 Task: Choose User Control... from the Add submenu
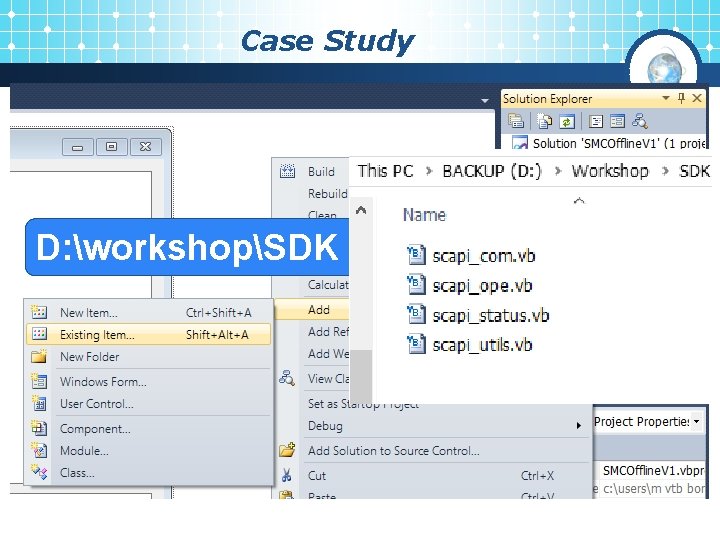tap(148, 404)
